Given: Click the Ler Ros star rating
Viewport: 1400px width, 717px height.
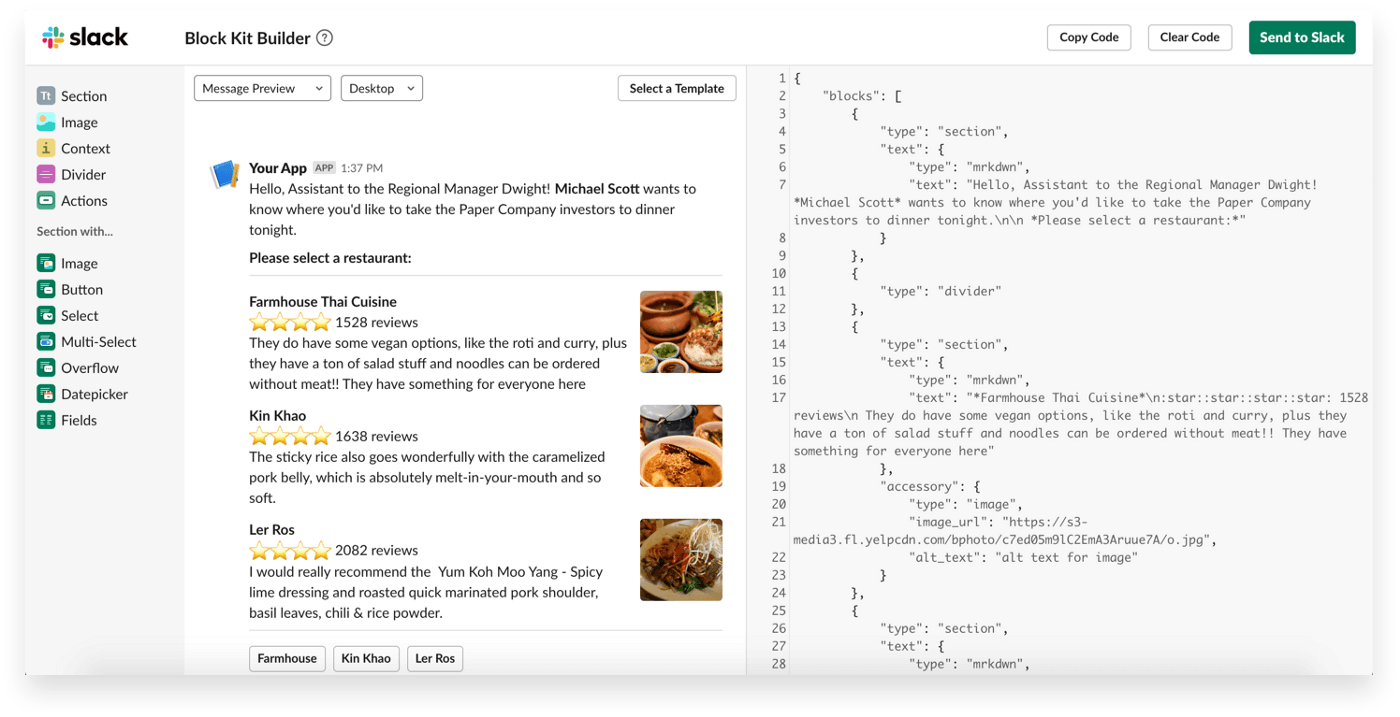Looking at the screenshot, I should [x=290, y=550].
